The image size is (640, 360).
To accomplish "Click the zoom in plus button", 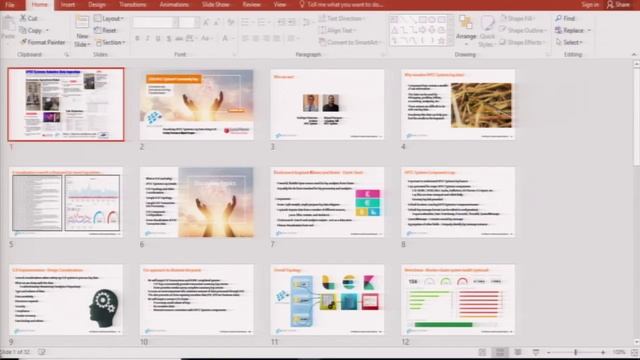I will (603, 352).
